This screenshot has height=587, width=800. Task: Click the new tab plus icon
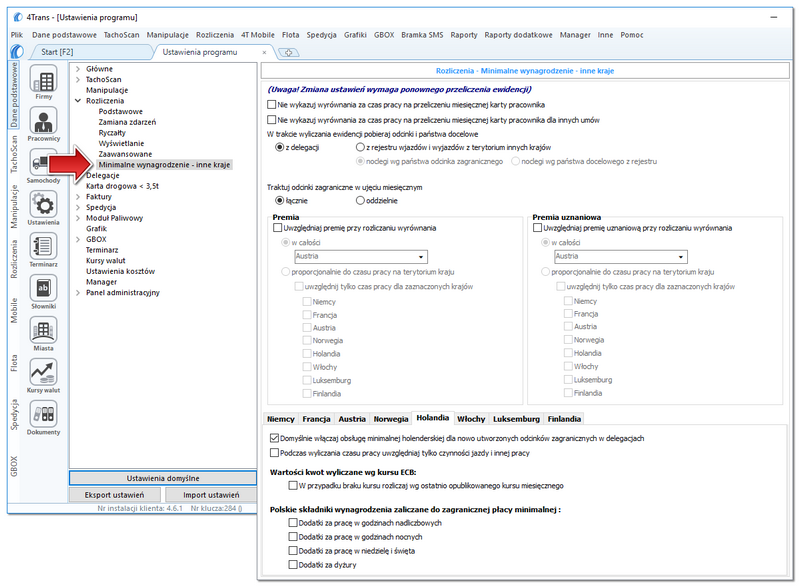pyautogui.click(x=288, y=52)
